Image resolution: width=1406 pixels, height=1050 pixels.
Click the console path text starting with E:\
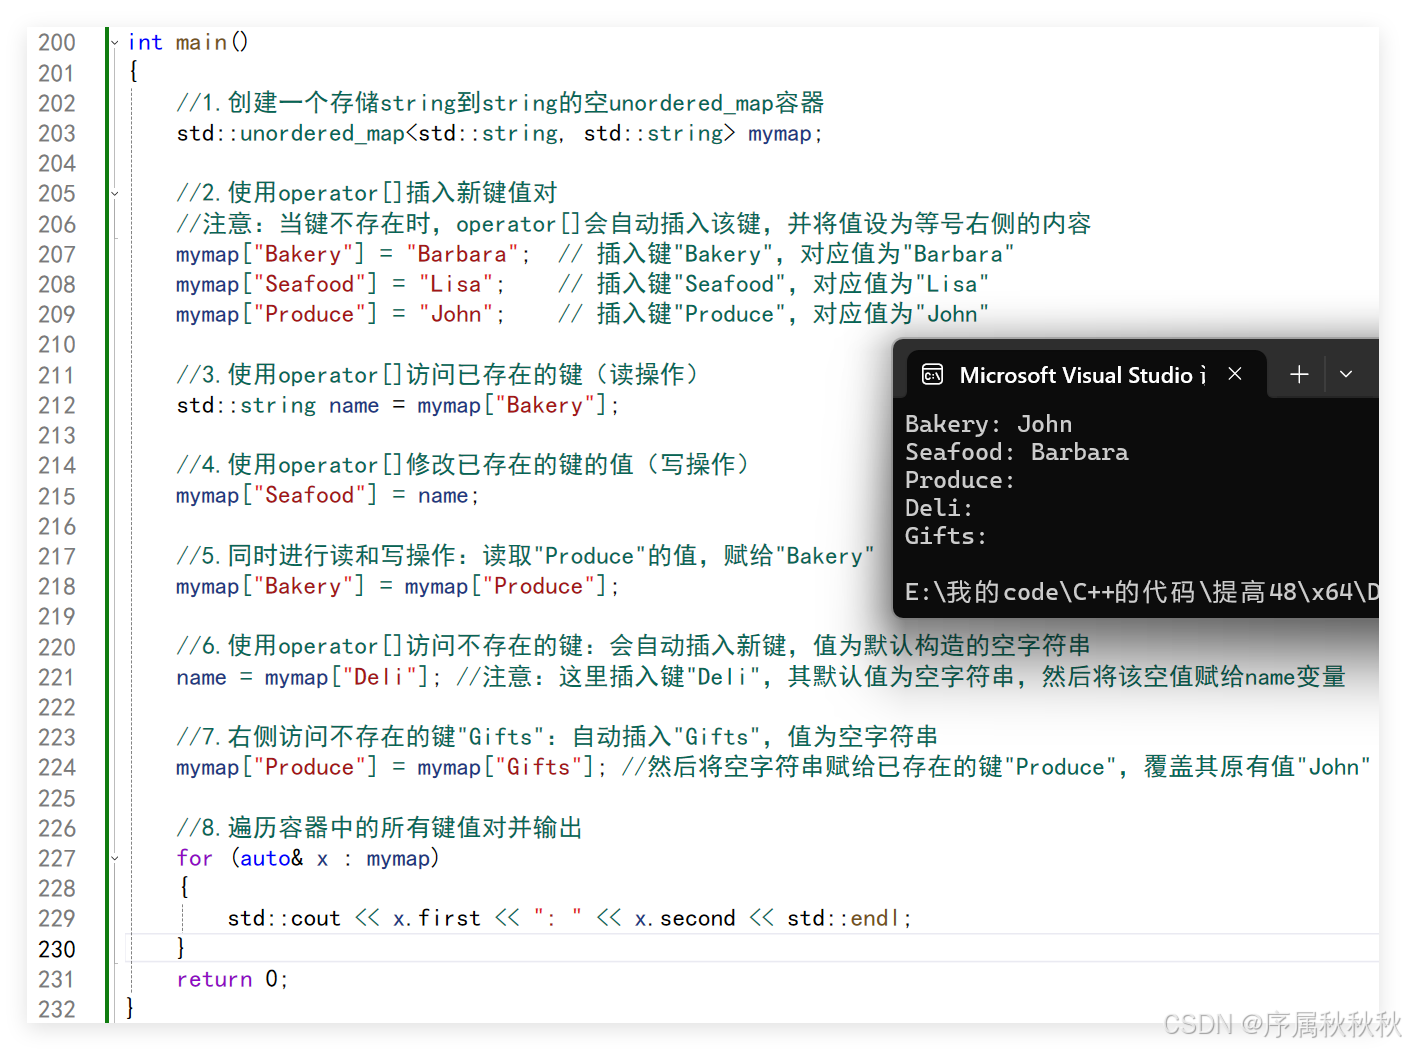click(x=1141, y=592)
